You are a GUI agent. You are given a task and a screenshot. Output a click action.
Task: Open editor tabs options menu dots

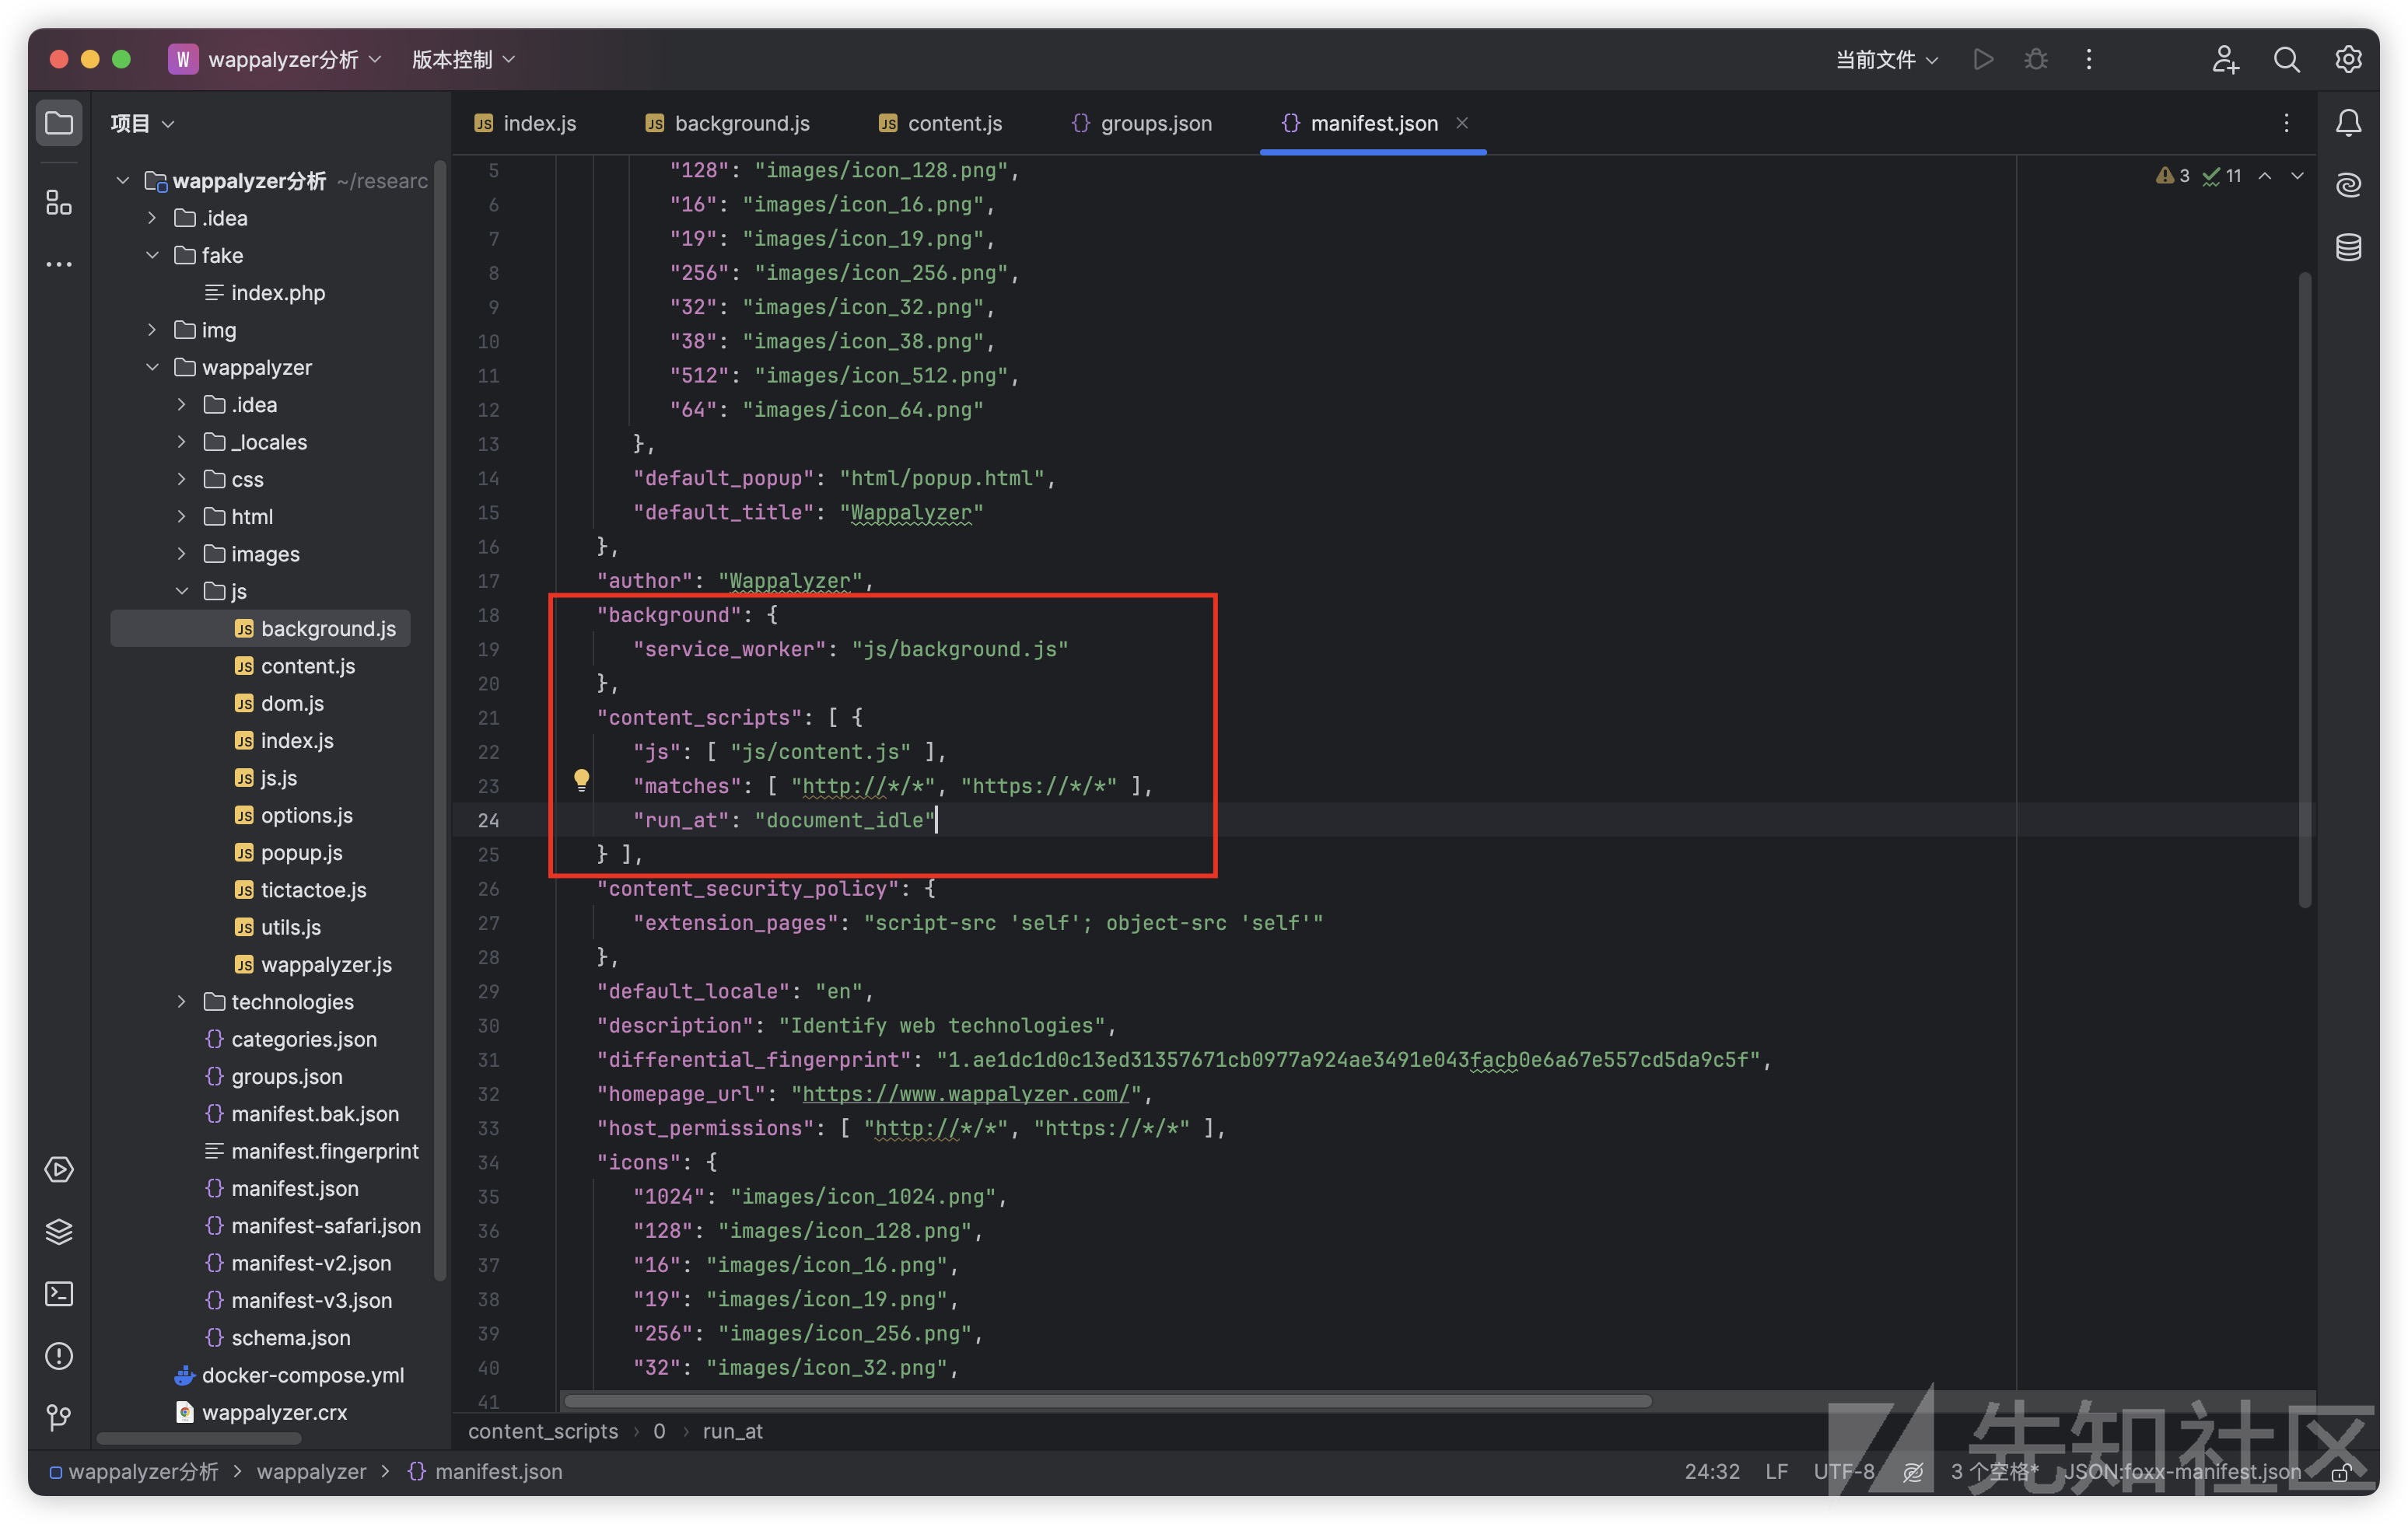(x=2286, y=123)
